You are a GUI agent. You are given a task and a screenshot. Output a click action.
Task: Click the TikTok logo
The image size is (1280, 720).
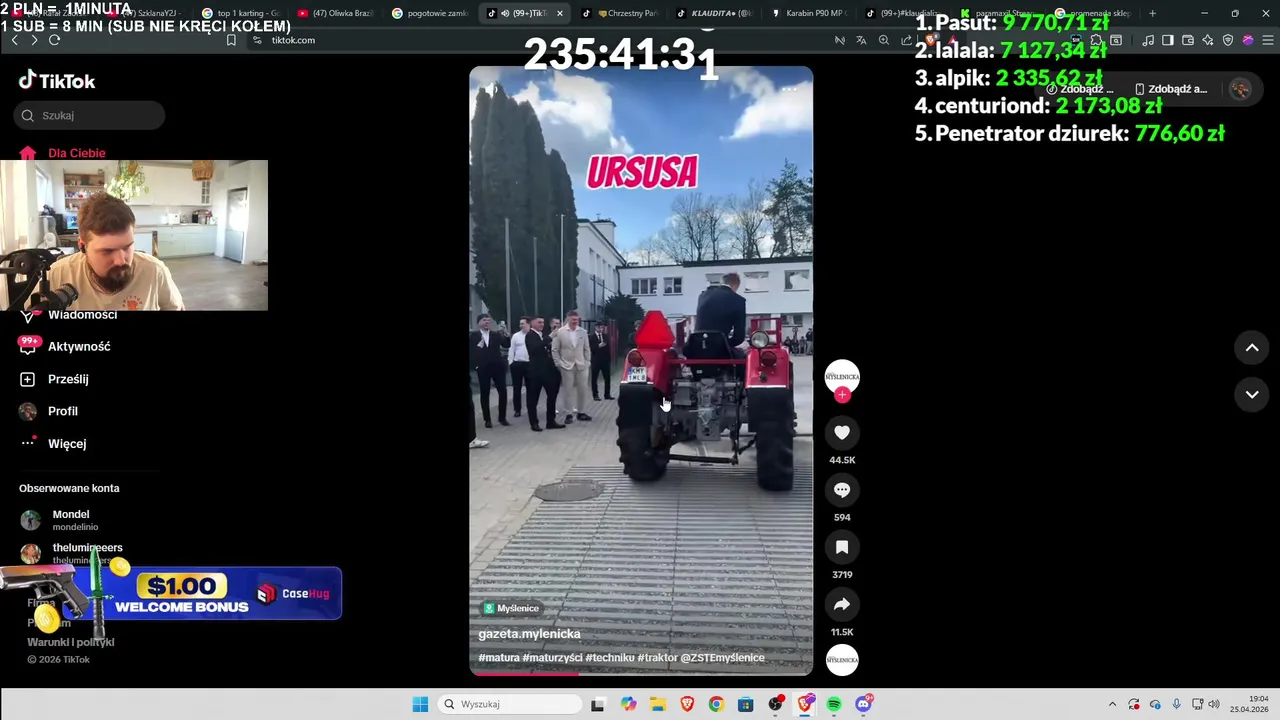click(x=57, y=81)
